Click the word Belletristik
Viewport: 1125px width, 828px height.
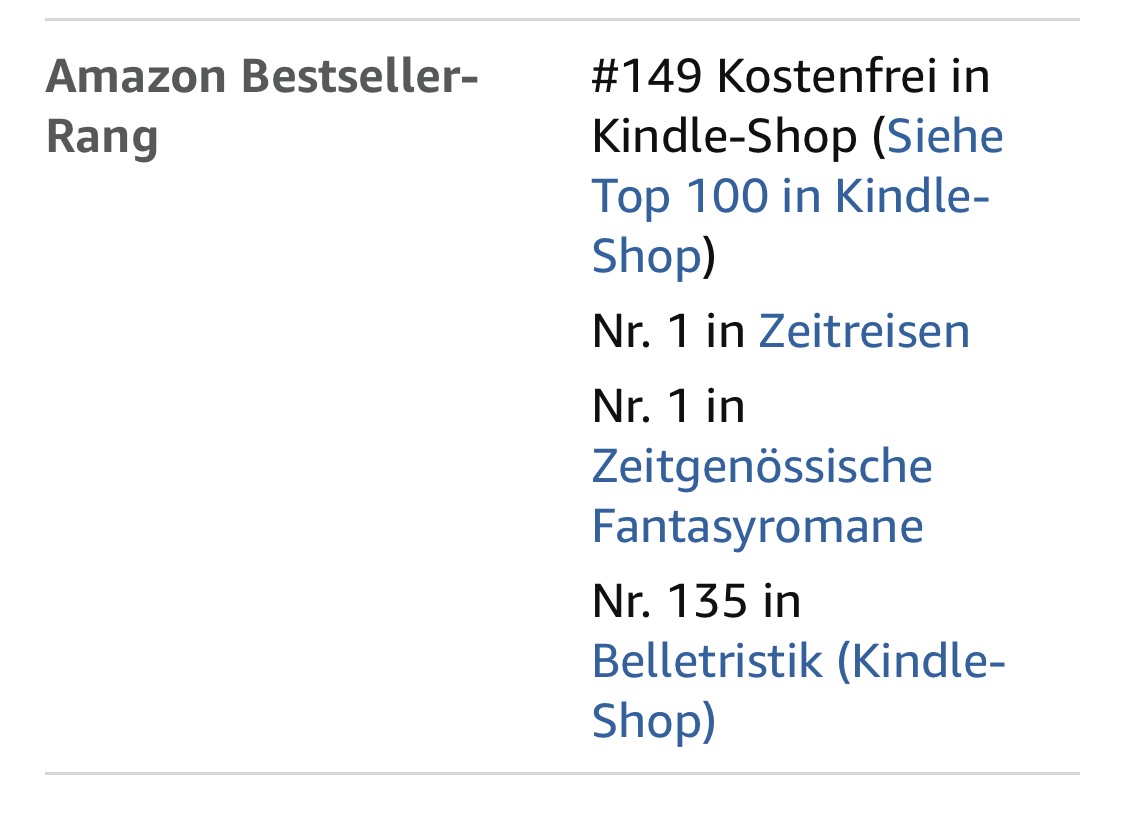click(707, 662)
